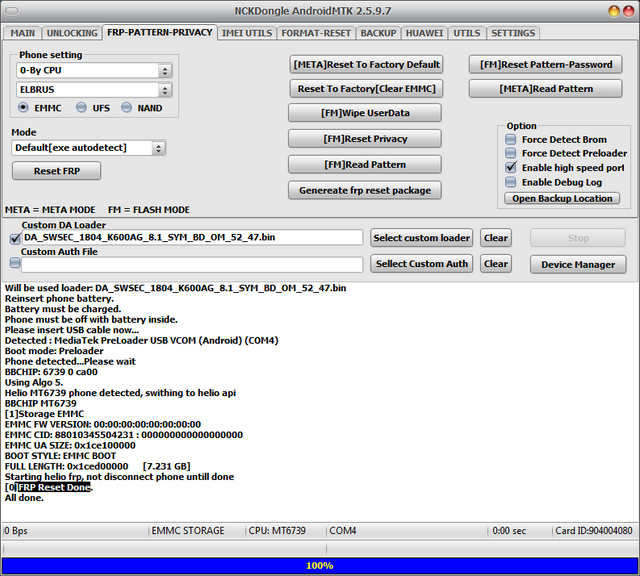640x576 pixels.
Task: Uncheck Enable high speed port
Action: coord(511,167)
